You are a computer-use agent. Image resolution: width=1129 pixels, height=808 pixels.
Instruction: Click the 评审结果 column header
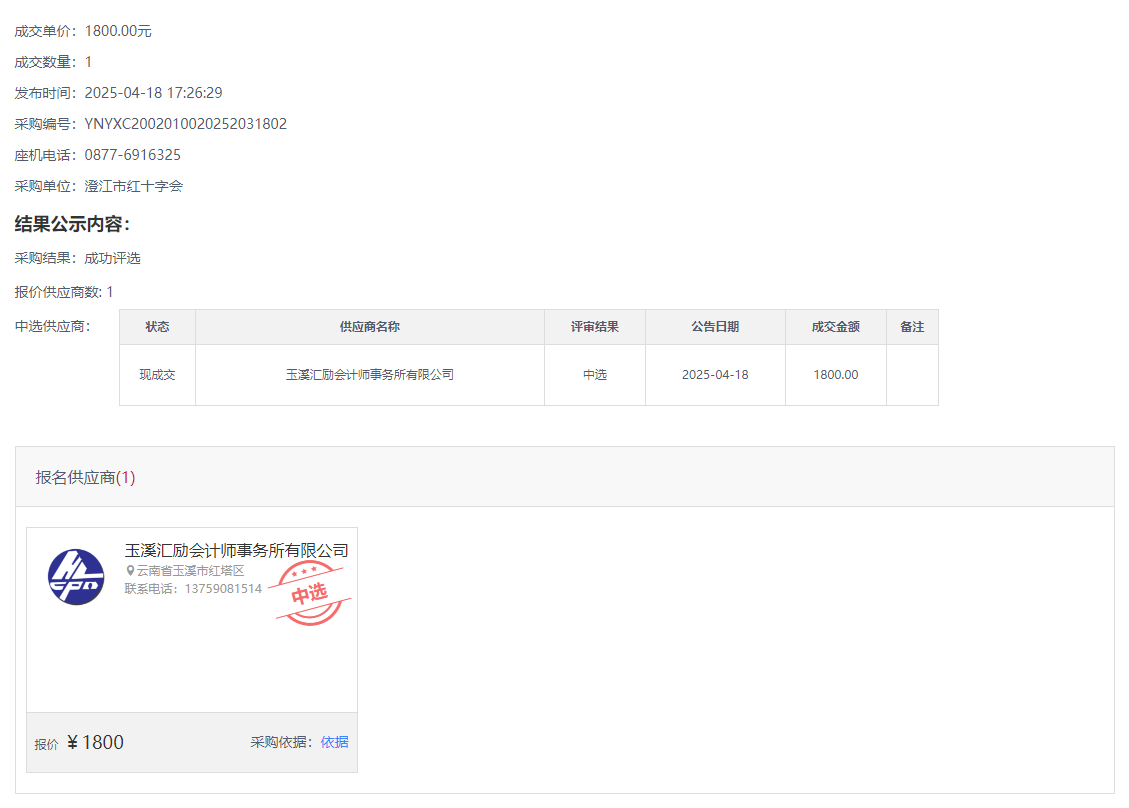pyautogui.click(x=595, y=327)
